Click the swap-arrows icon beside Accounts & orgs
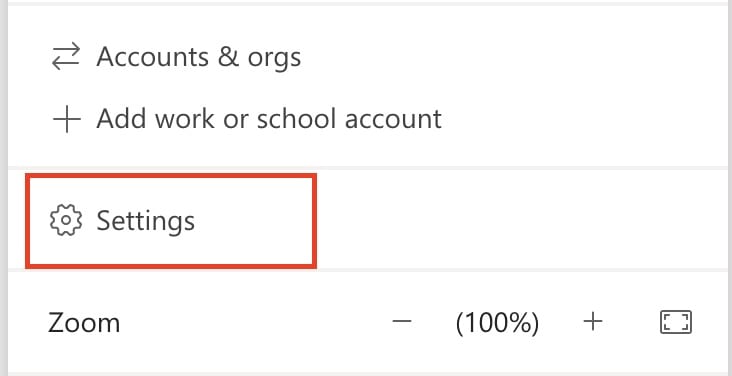 66,57
